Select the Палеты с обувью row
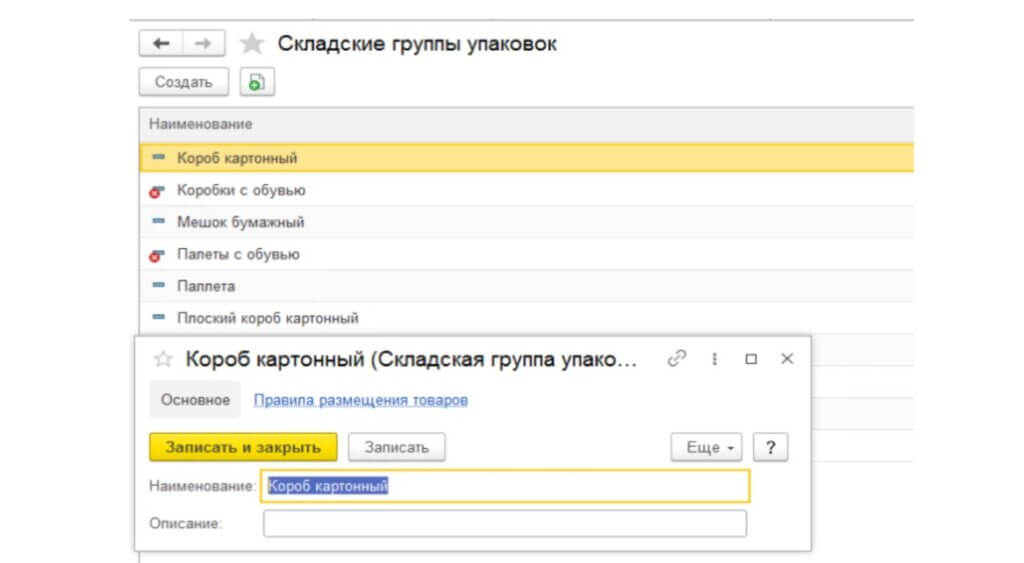This screenshot has height=563, width=1024. click(526, 254)
